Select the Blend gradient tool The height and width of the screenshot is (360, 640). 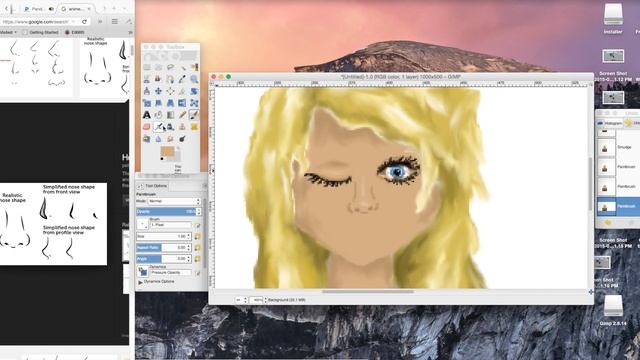click(171, 115)
